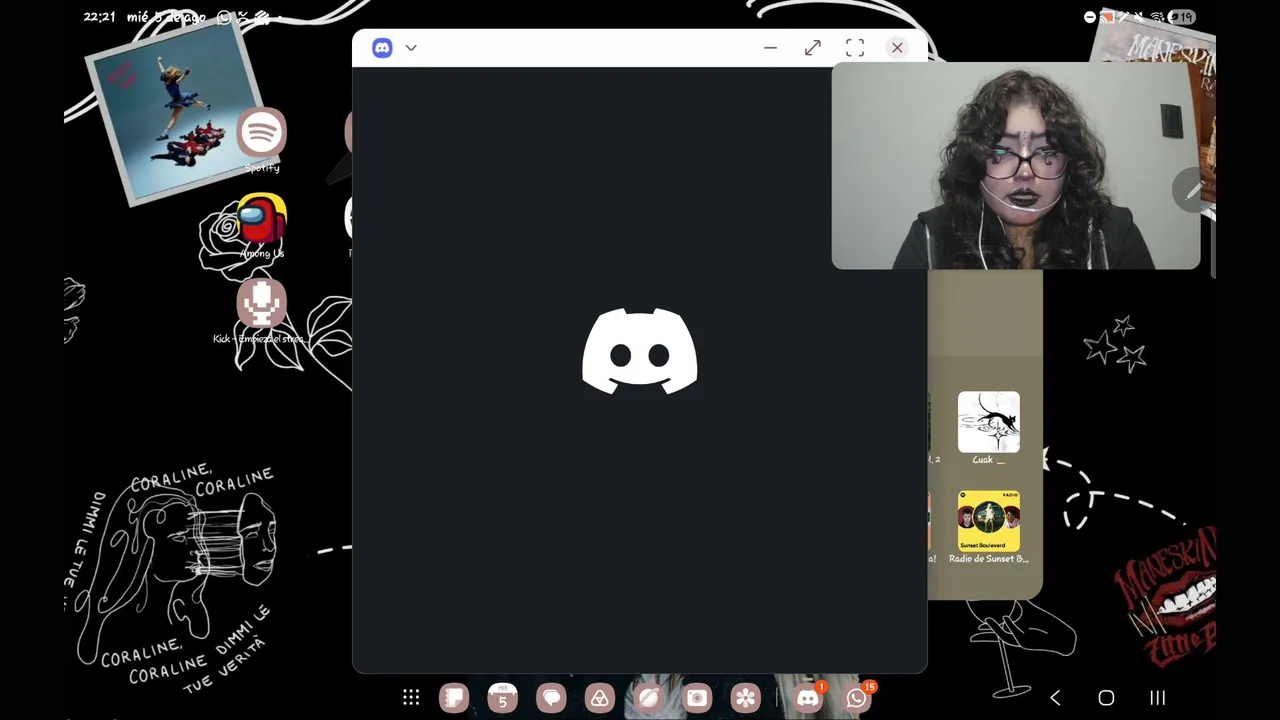Open the Kick streaming app icon
Screen dimensions: 1280x720
262,304
